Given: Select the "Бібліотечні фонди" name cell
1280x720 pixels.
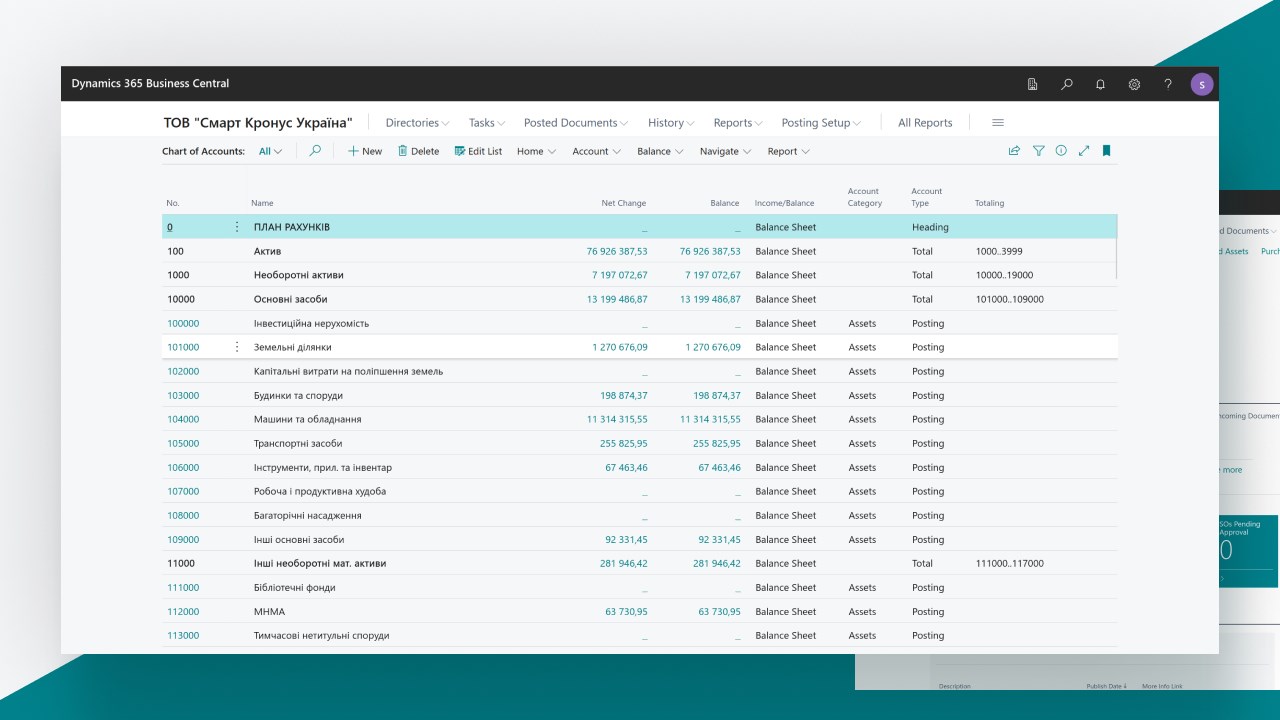Looking at the screenshot, I should point(295,587).
